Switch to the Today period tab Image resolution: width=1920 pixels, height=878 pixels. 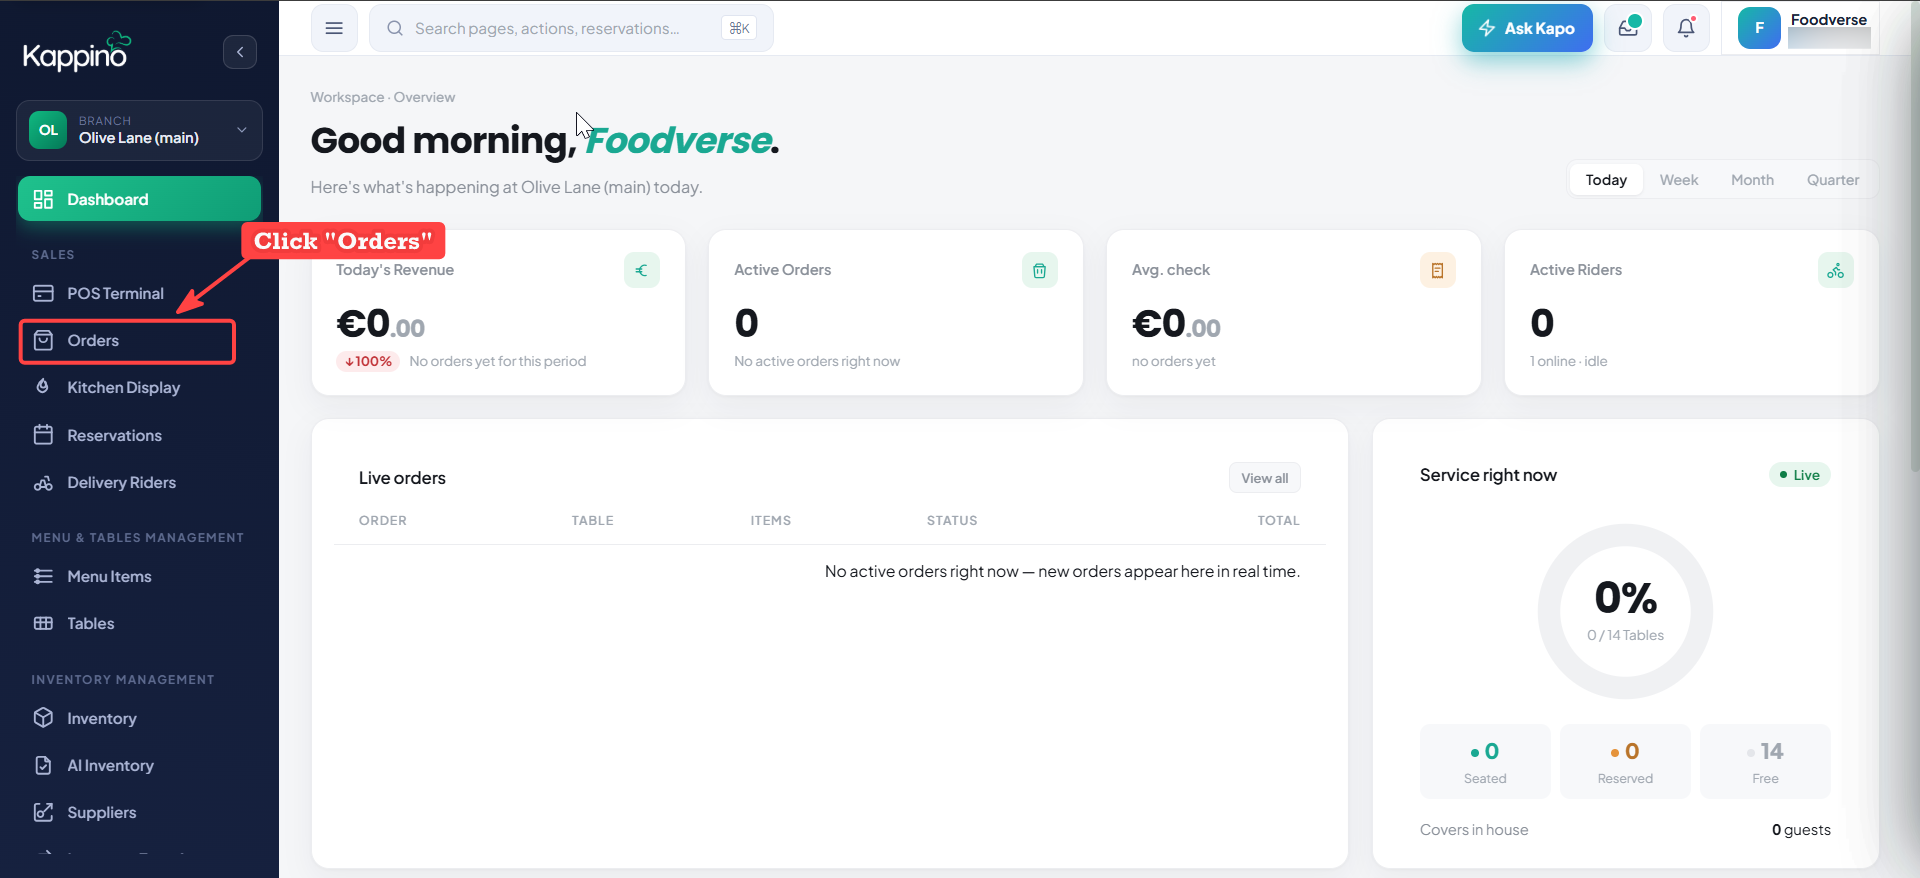1606,180
